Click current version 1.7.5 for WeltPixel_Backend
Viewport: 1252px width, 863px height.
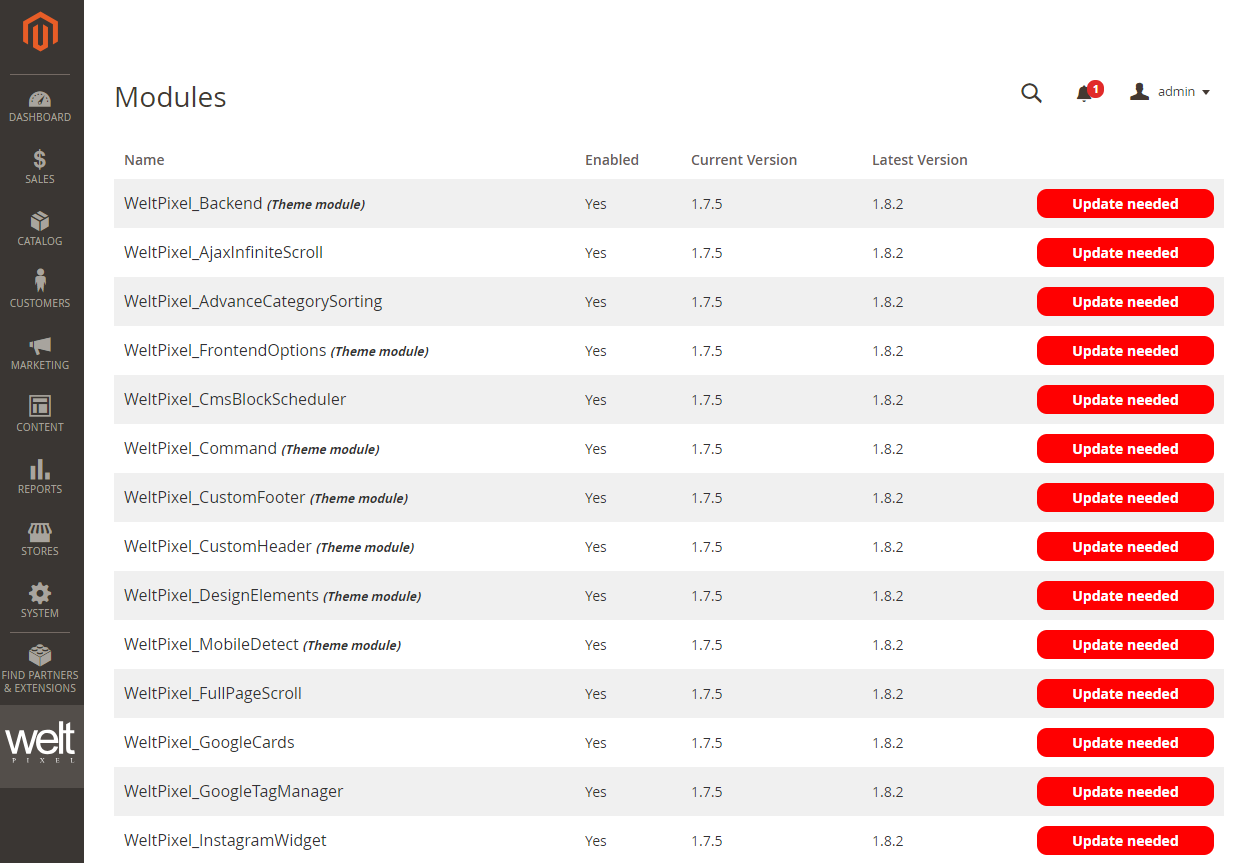[x=706, y=204]
